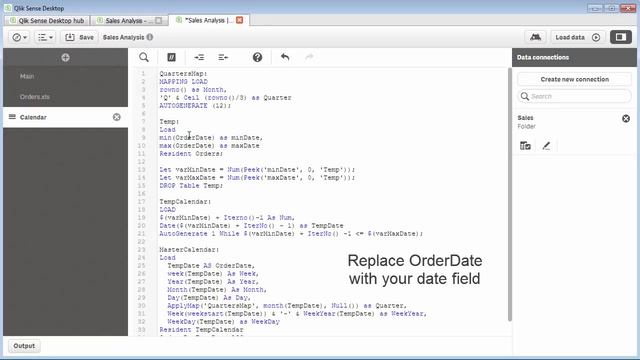The image size is (640, 360).
Task: Click Create new connection
Action: (574, 79)
